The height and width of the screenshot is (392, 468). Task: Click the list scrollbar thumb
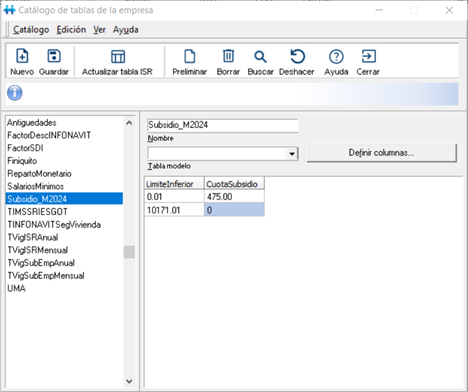[x=129, y=252]
